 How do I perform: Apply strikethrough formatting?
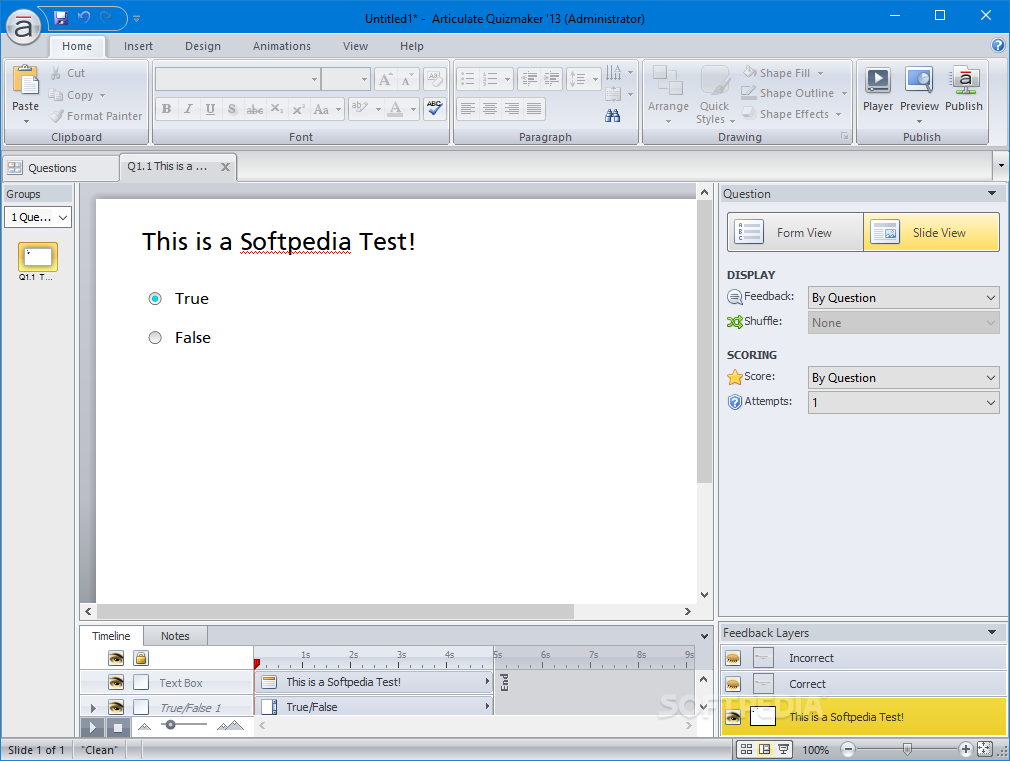point(254,109)
